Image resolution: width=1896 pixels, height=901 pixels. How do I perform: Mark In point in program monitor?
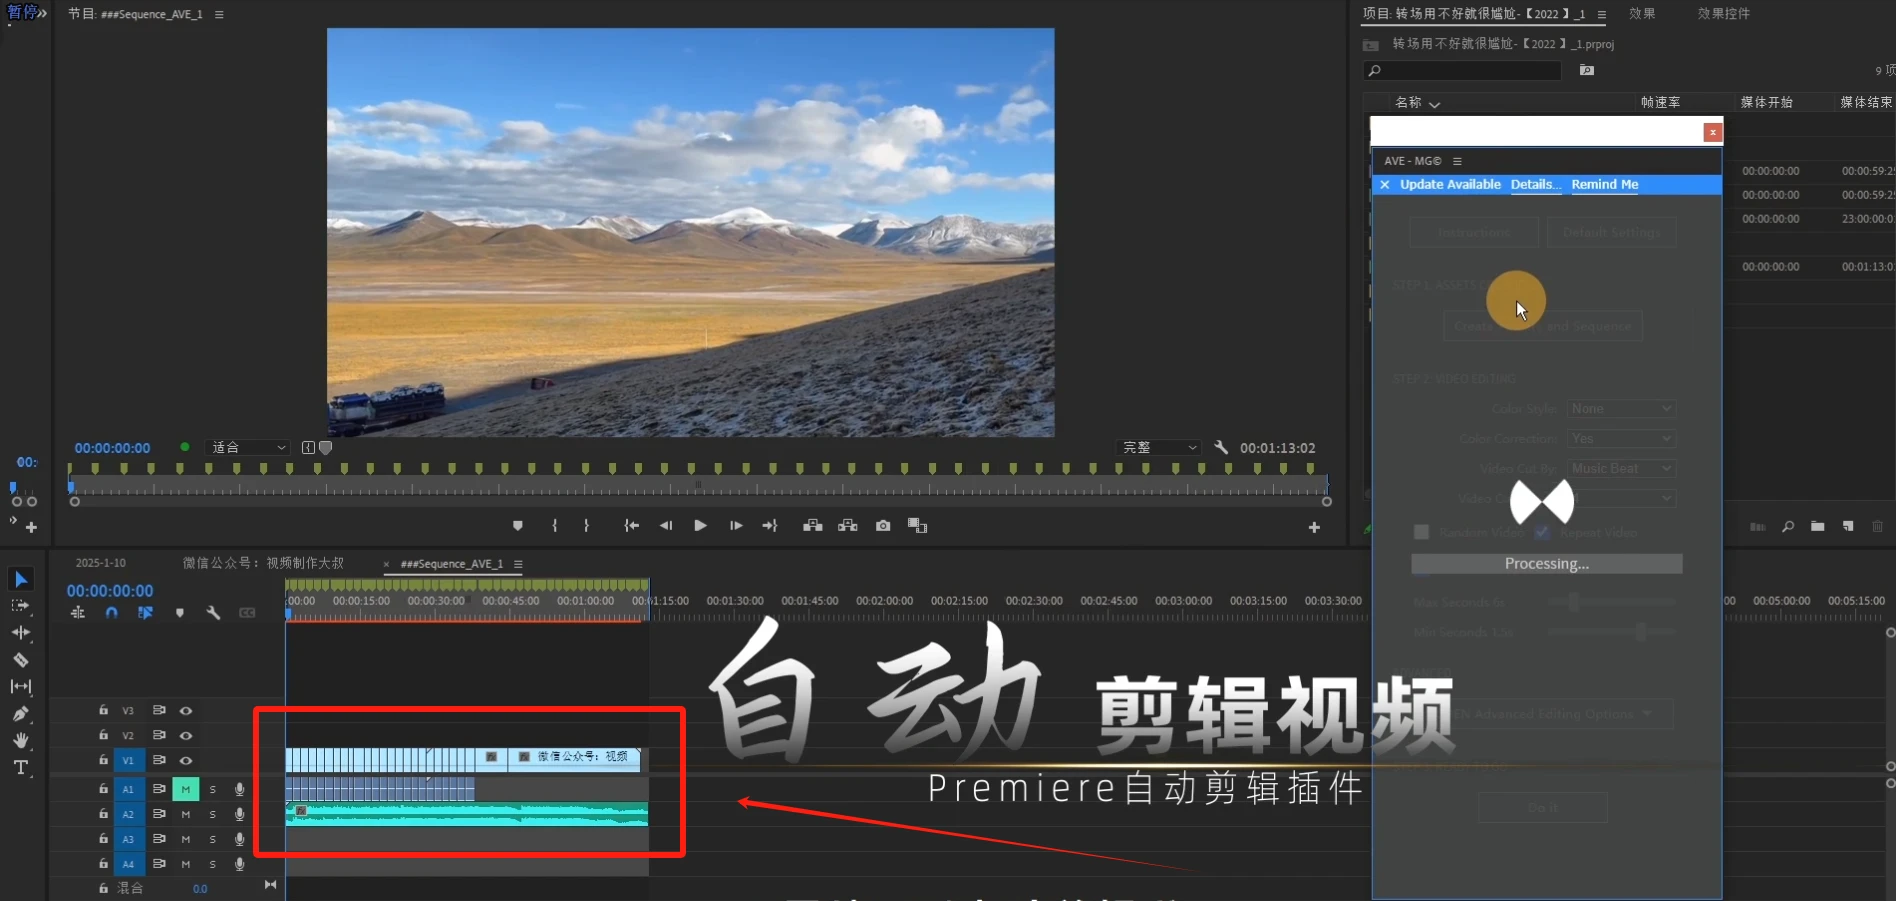coord(555,526)
